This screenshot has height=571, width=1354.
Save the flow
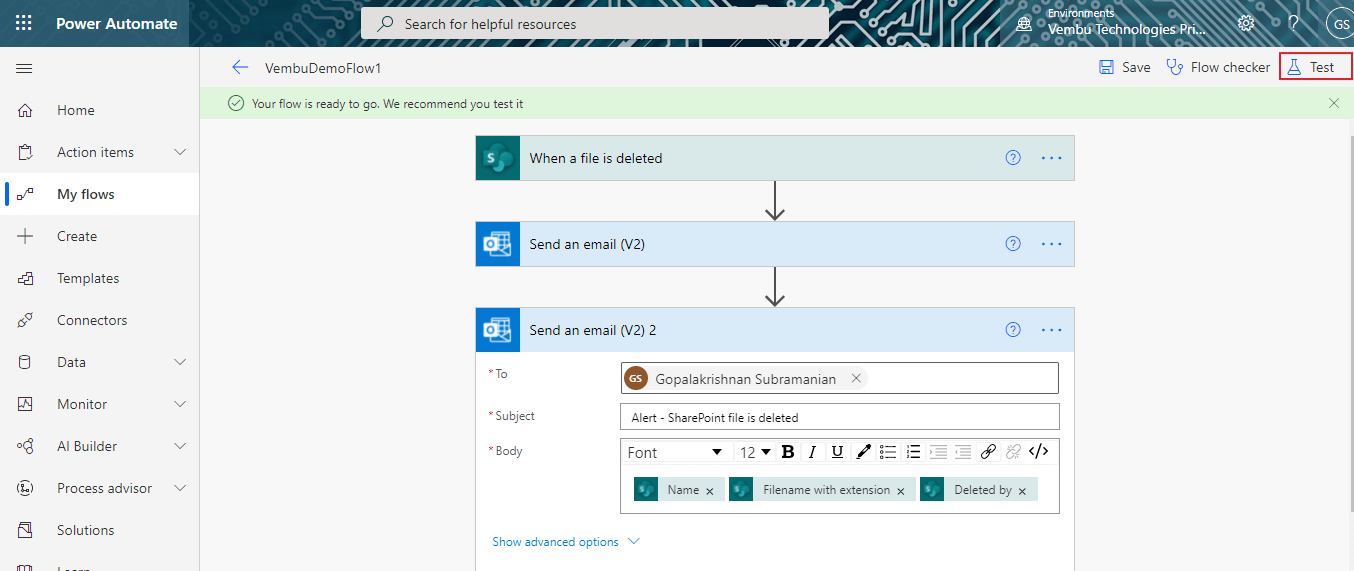click(1125, 67)
